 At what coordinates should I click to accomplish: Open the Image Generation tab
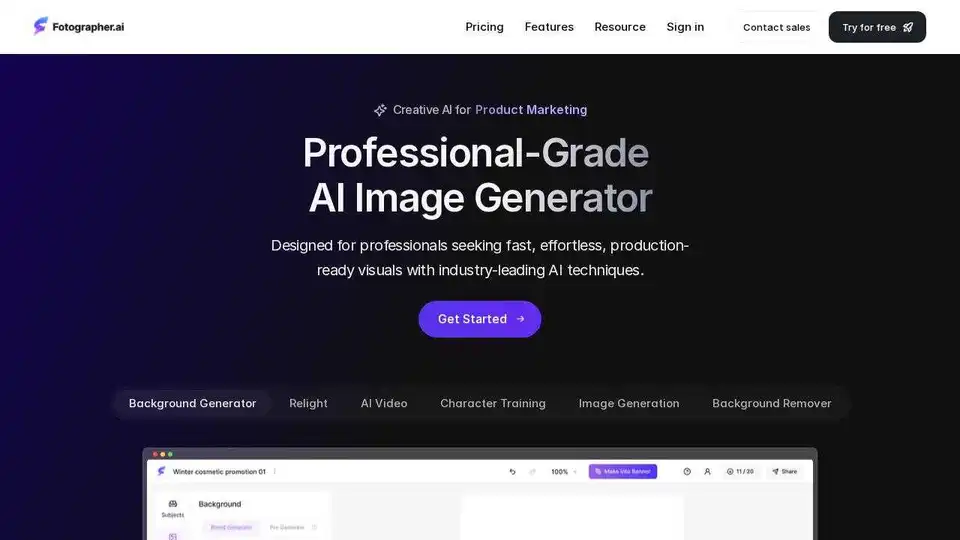(x=629, y=403)
